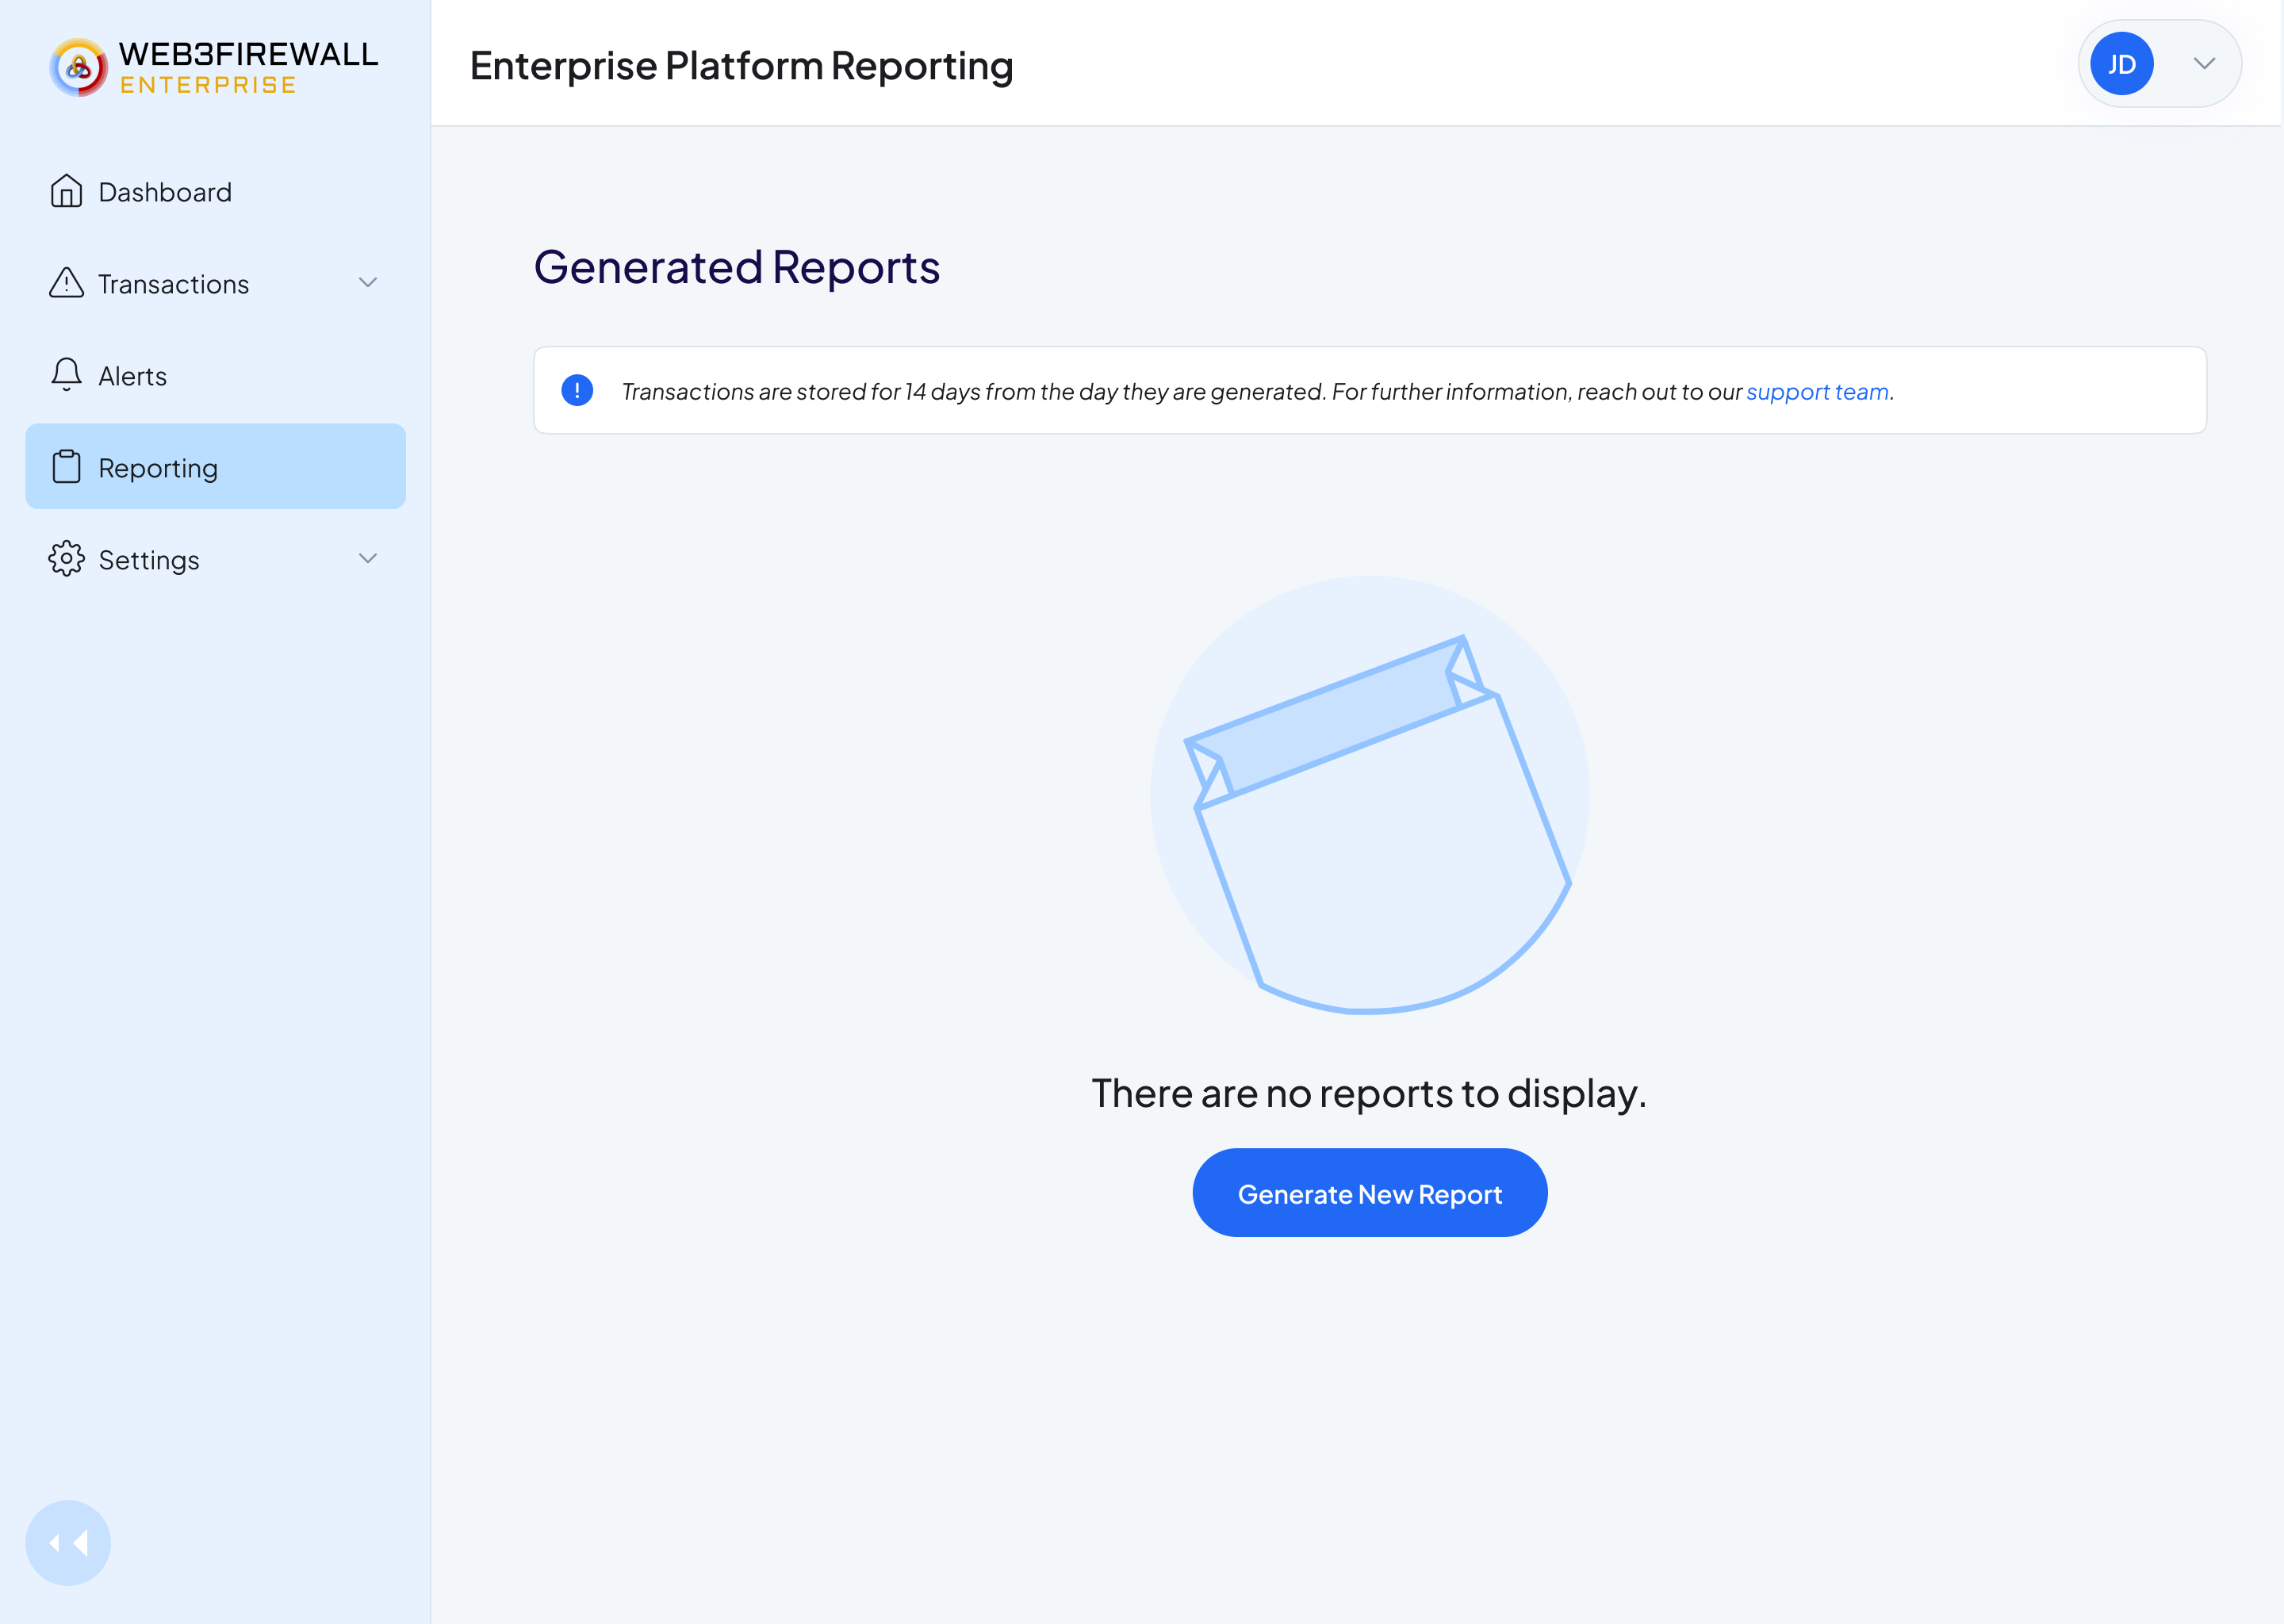The height and width of the screenshot is (1624, 2284).
Task: Expand the Transactions submenu chevron
Action: pyautogui.click(x=368, y=283)
